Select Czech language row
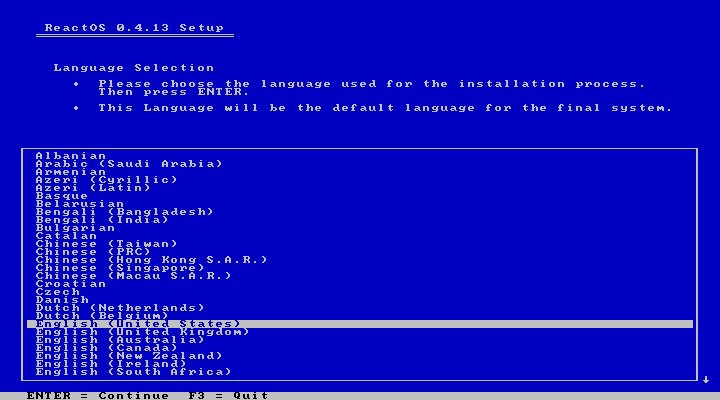The width and height of the screenshot is (720, 400). (57, 292)
